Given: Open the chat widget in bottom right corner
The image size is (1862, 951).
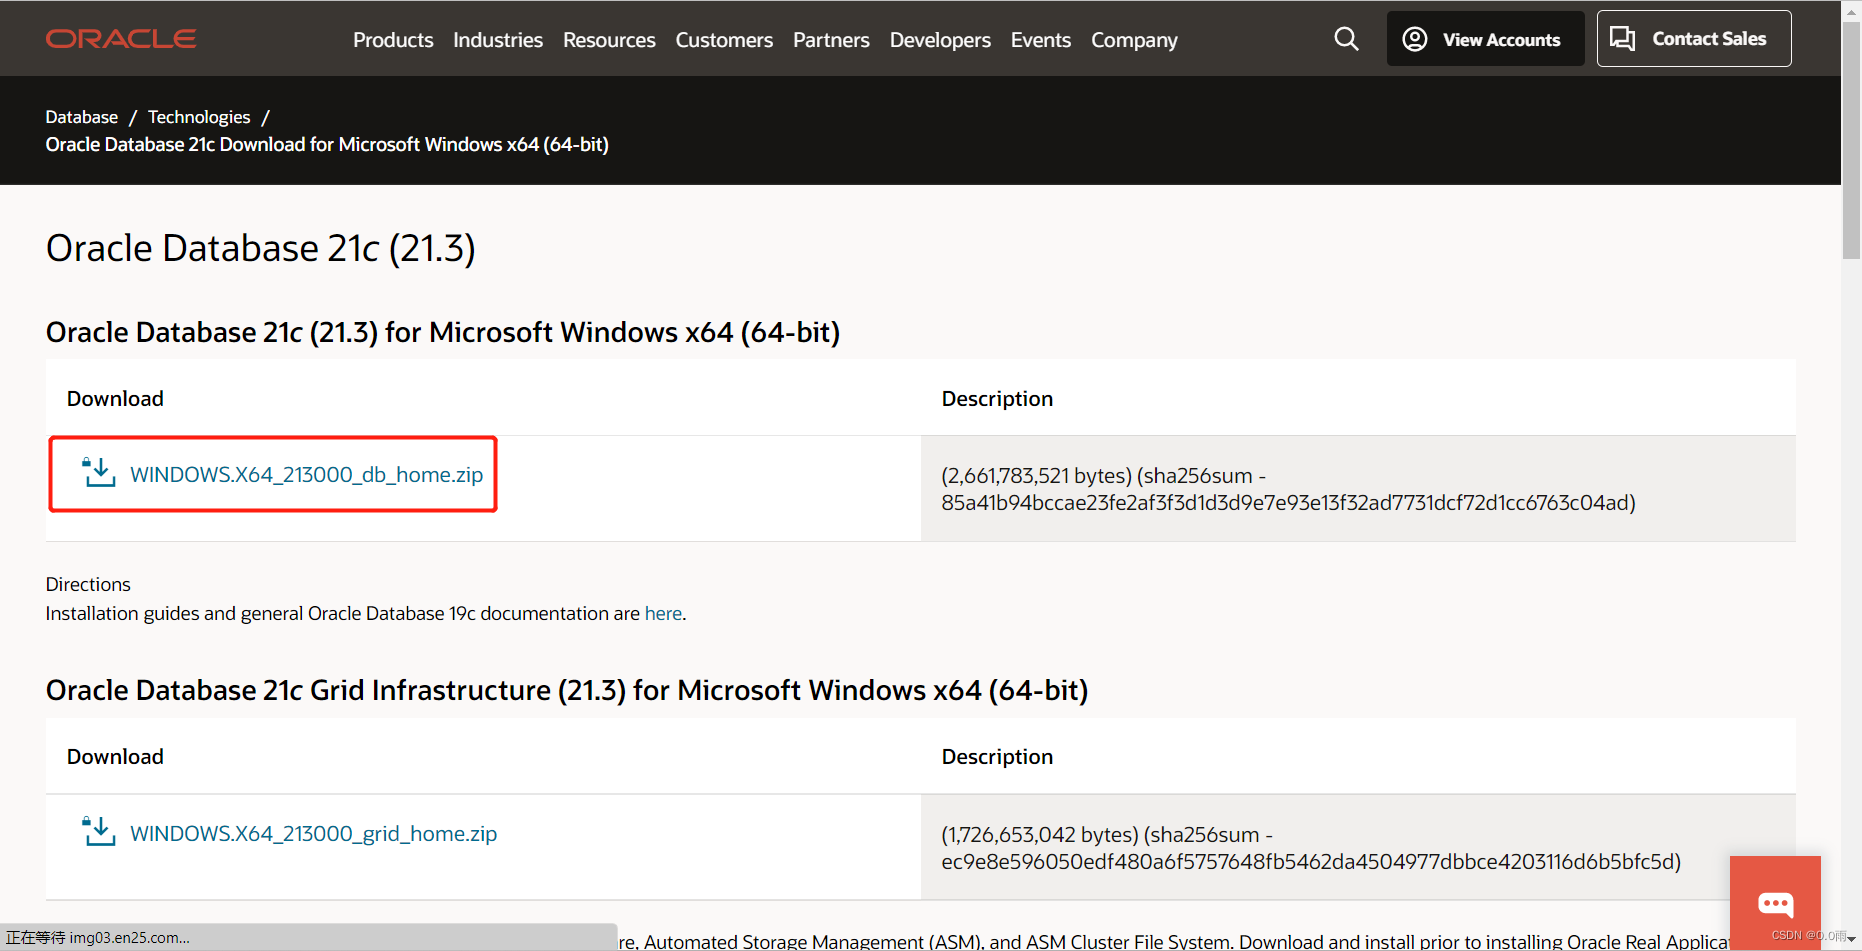Looking at the screenshot, I should pos(1775,903).
